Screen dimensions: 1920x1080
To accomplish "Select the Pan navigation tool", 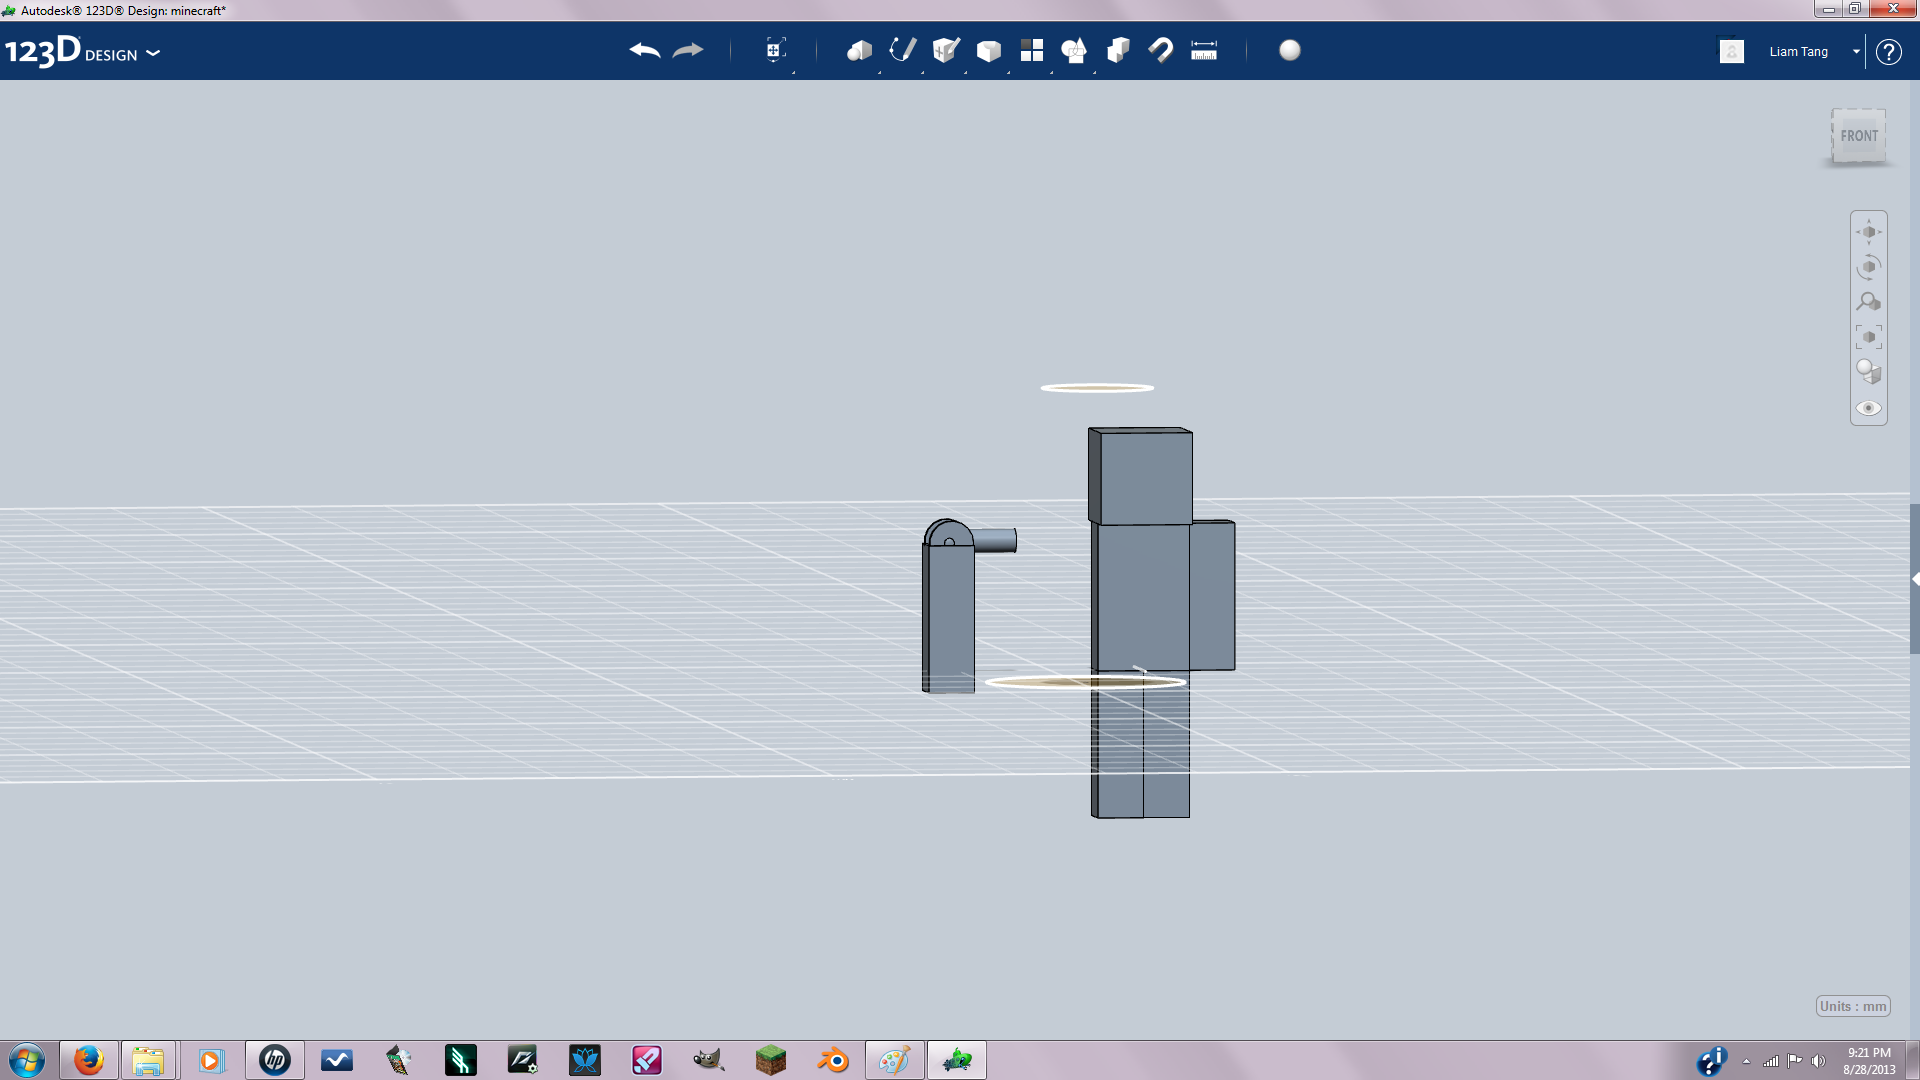I will coord(1869,232).
